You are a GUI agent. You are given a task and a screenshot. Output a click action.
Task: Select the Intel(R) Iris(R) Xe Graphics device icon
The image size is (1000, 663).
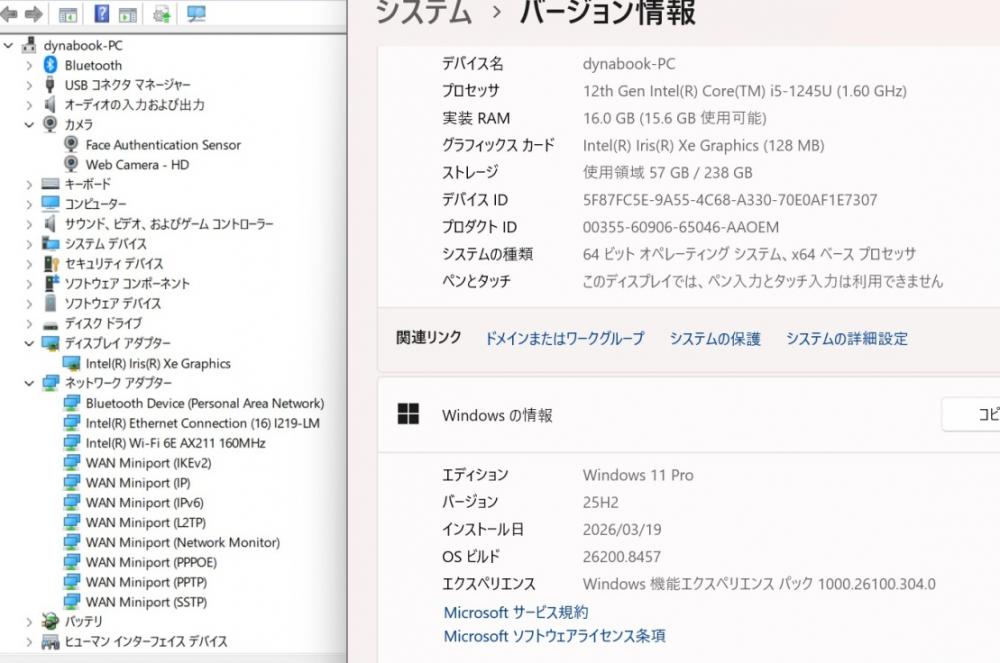71,363
